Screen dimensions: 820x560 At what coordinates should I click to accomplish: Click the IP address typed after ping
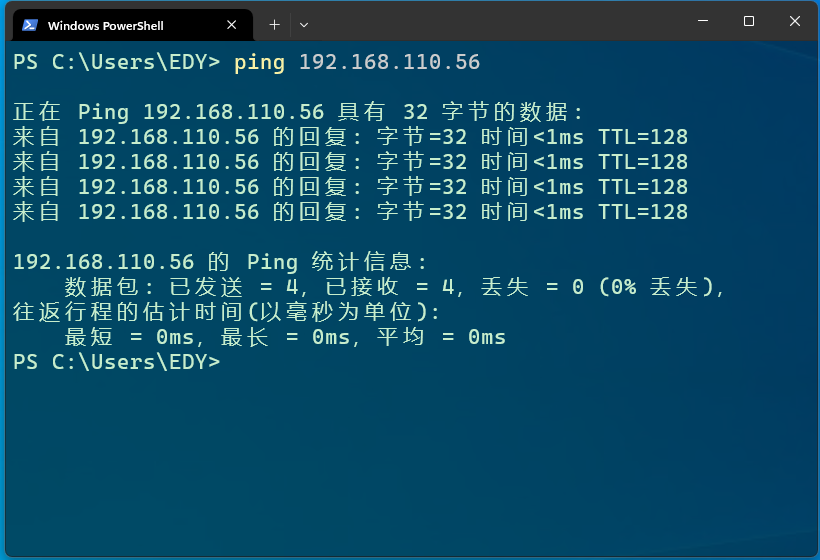[390, 62]
